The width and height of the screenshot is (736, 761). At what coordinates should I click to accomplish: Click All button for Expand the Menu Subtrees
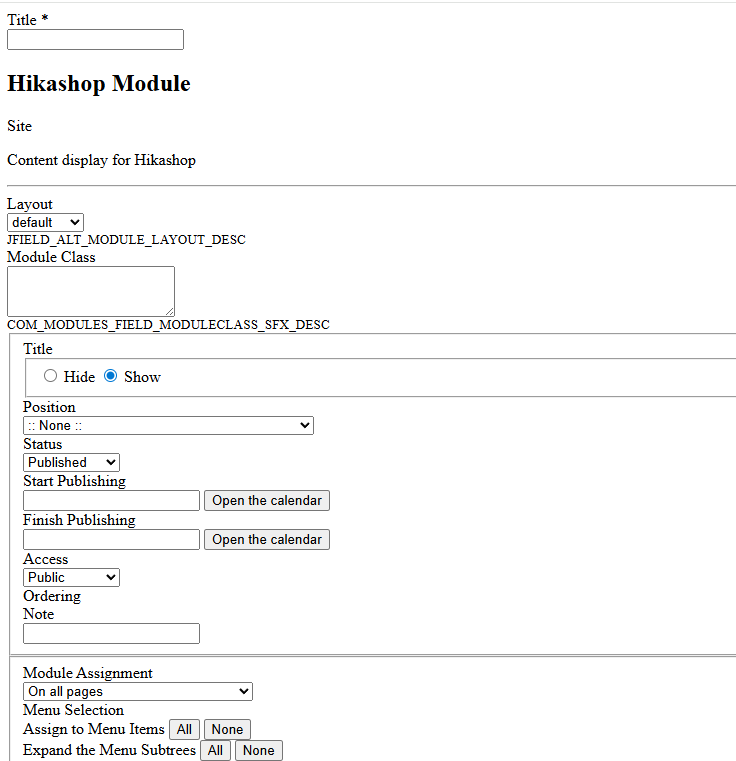(x=215, y=750)
